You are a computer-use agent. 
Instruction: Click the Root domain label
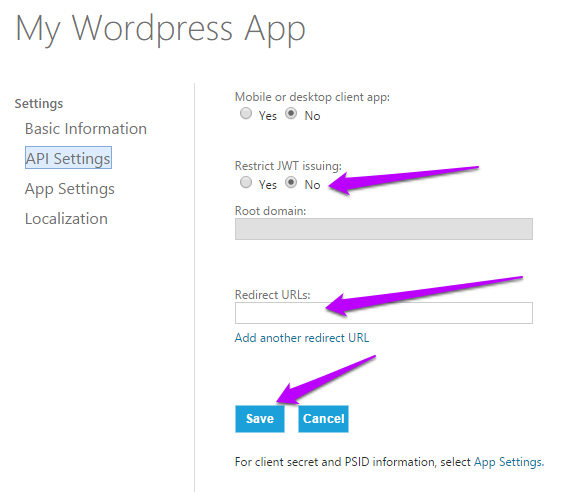pos(271,211)
